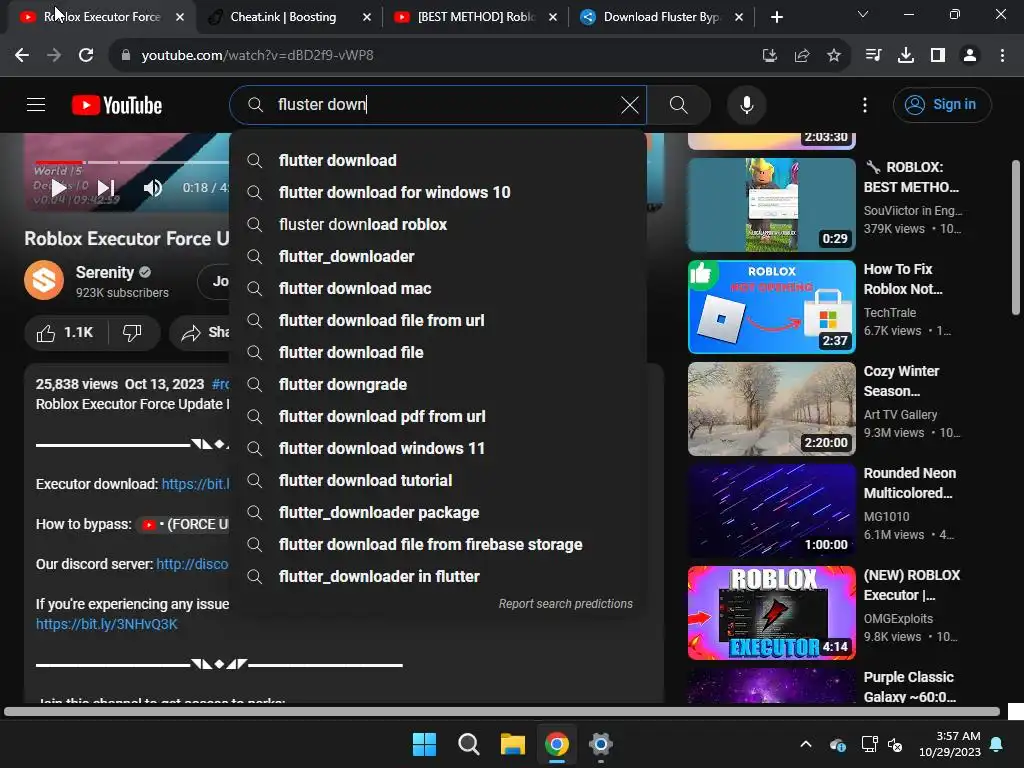This screenshot has height=768, width=1024.
Task: Choose suggestion 'flutter download pdf from url'
Action: tap(438, 416)
